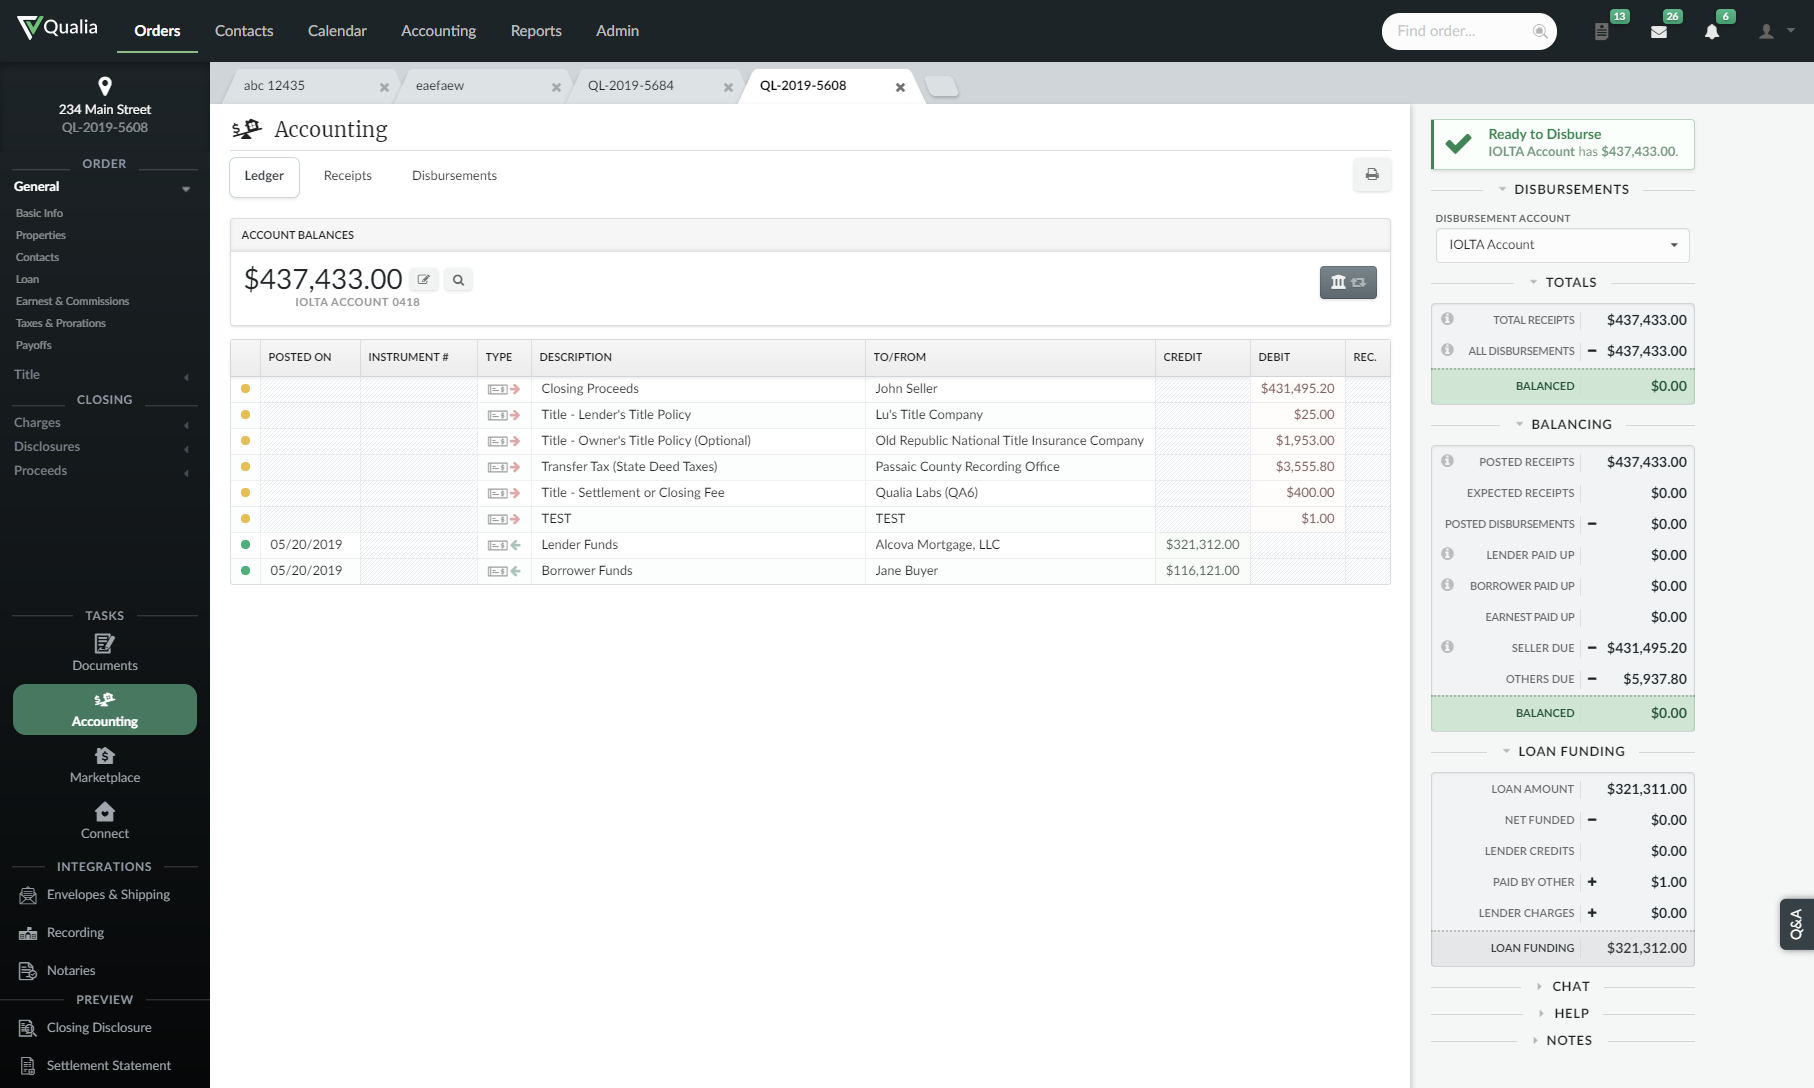Open Basic Info in the sidebar

tap(39, 213)
